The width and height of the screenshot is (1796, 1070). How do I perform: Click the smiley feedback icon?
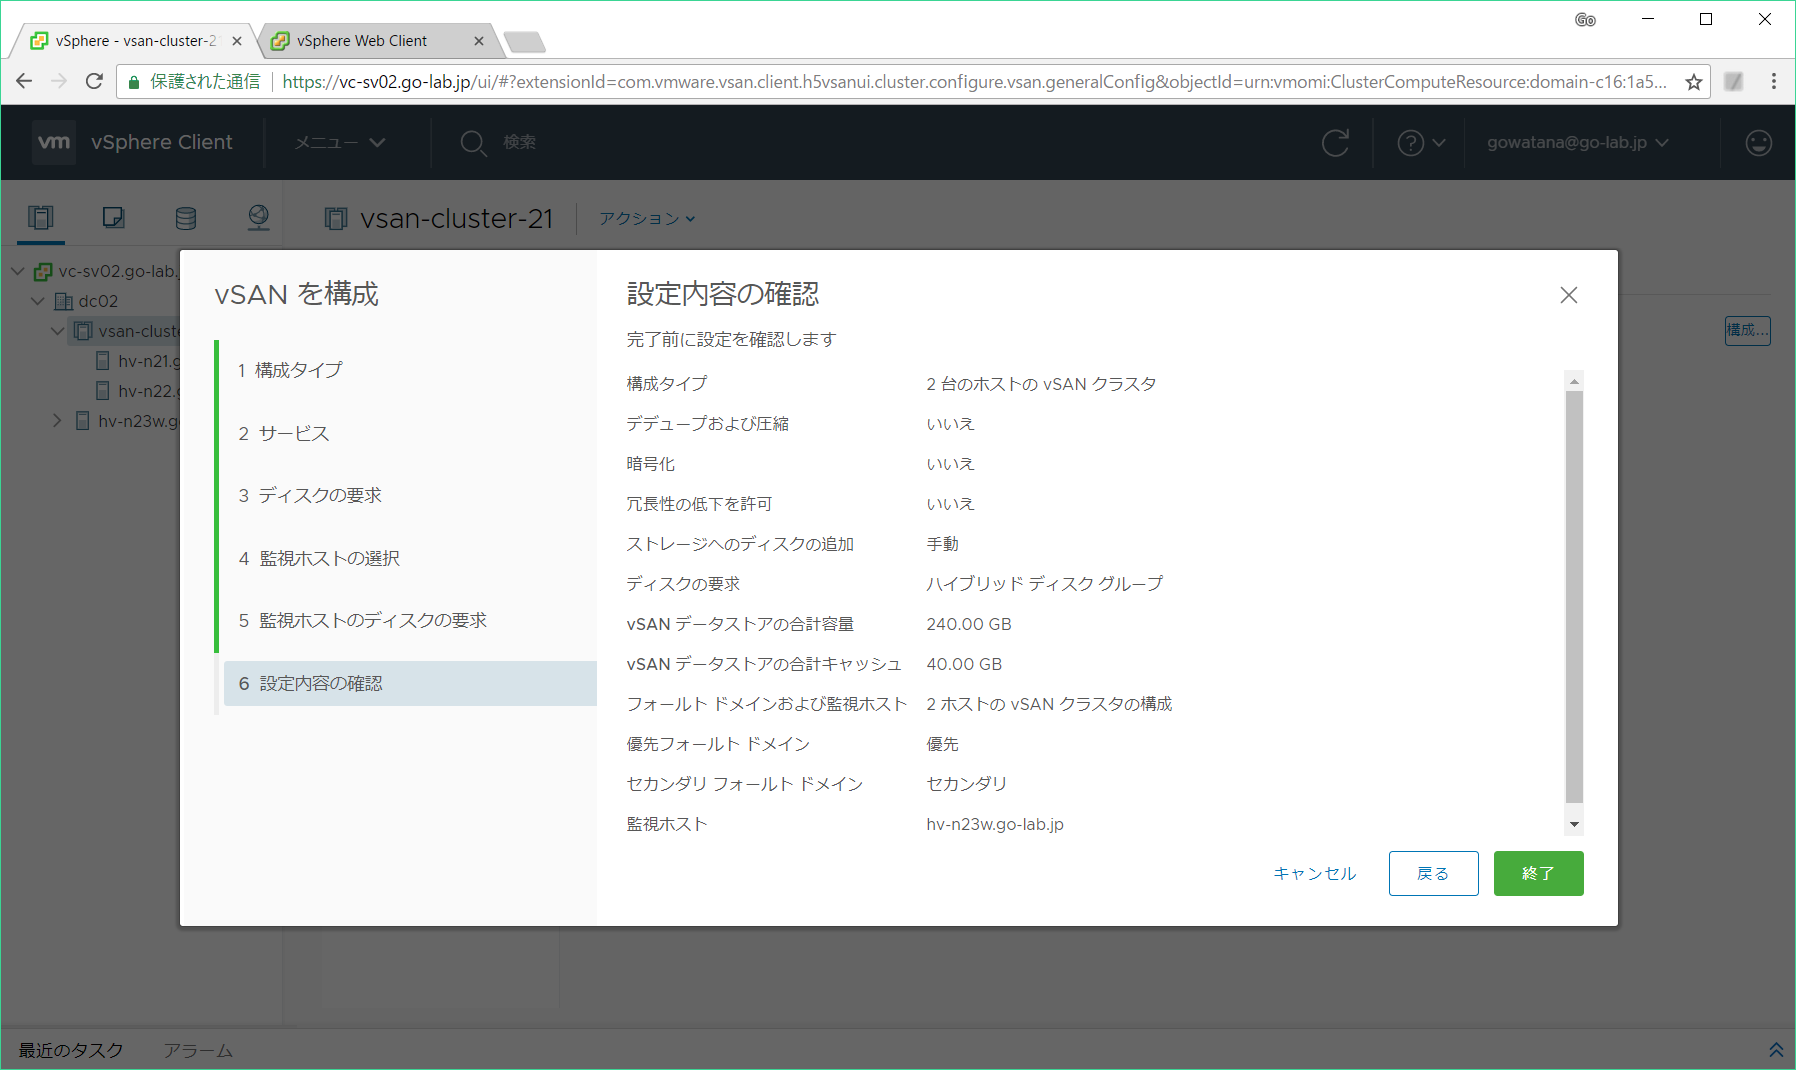click(x=1759, y=143)
